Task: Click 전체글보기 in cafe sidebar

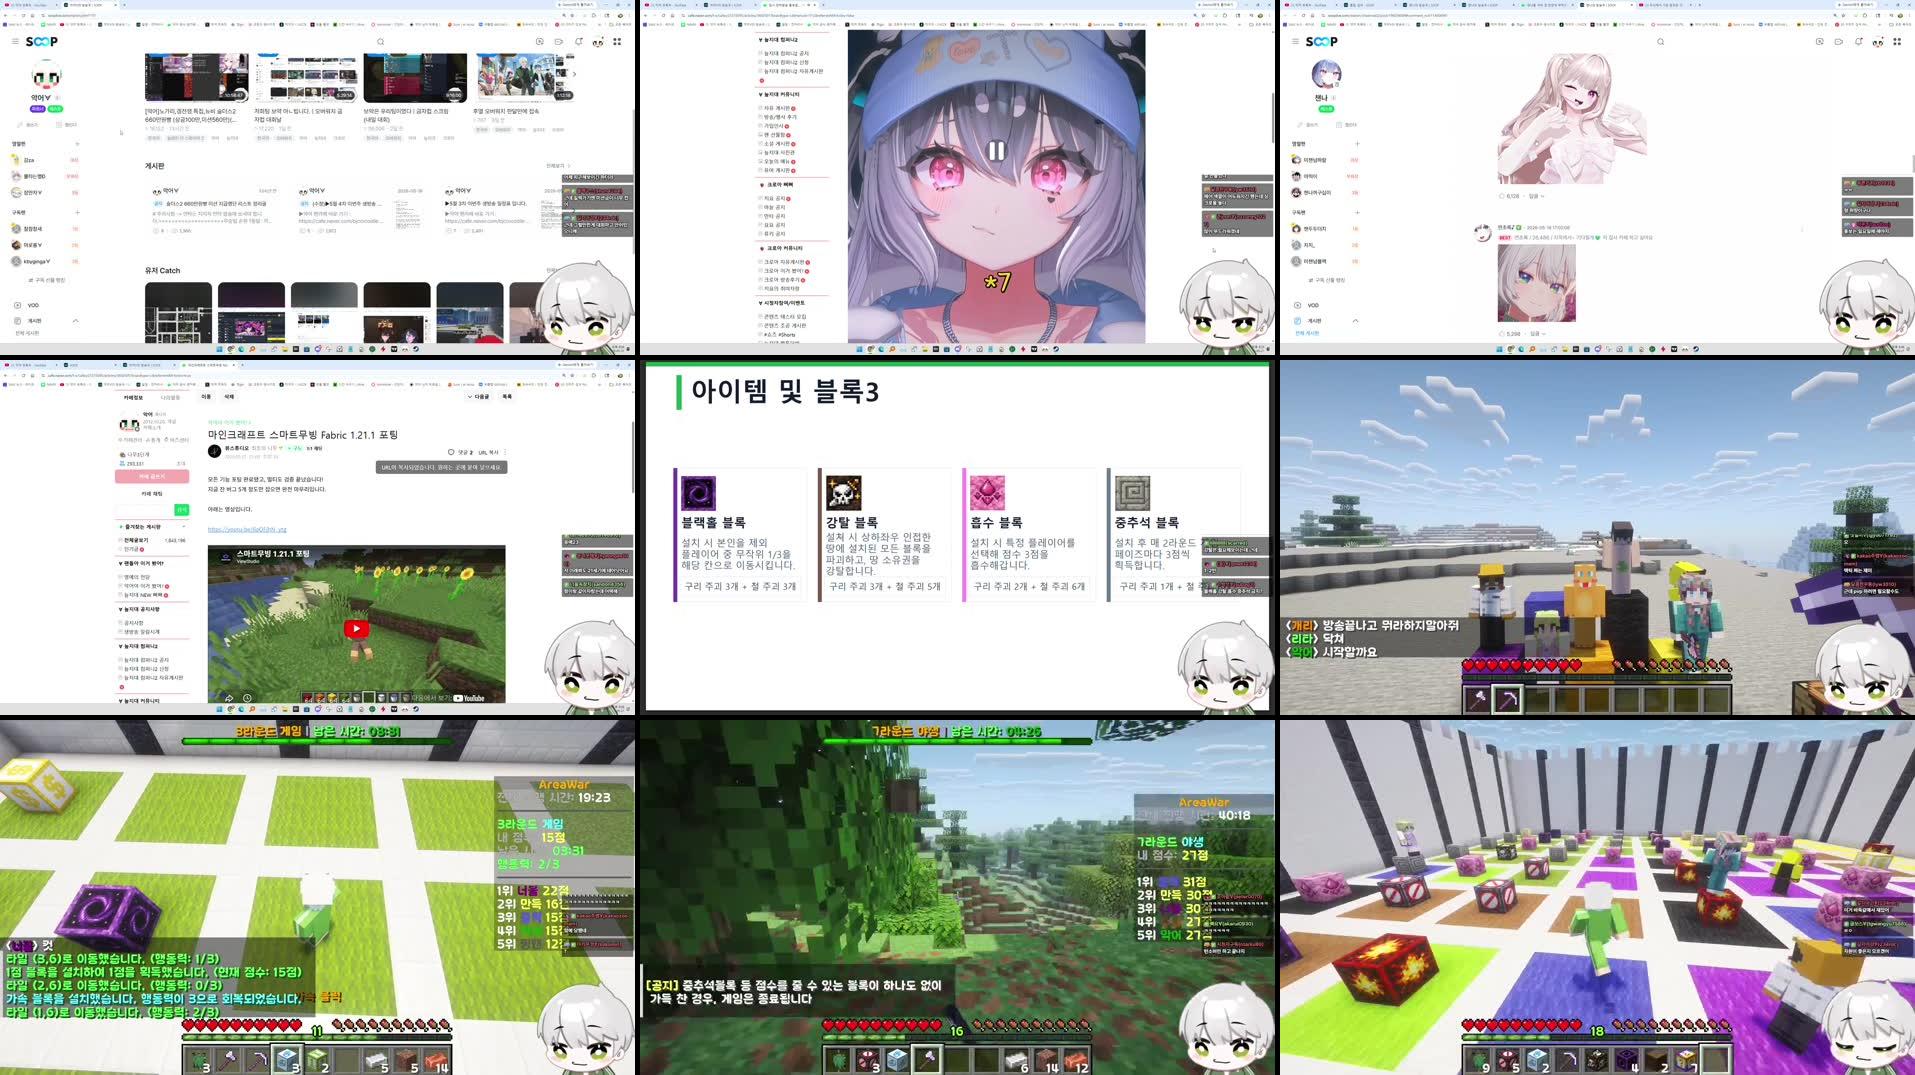Action: click(136, 540)
